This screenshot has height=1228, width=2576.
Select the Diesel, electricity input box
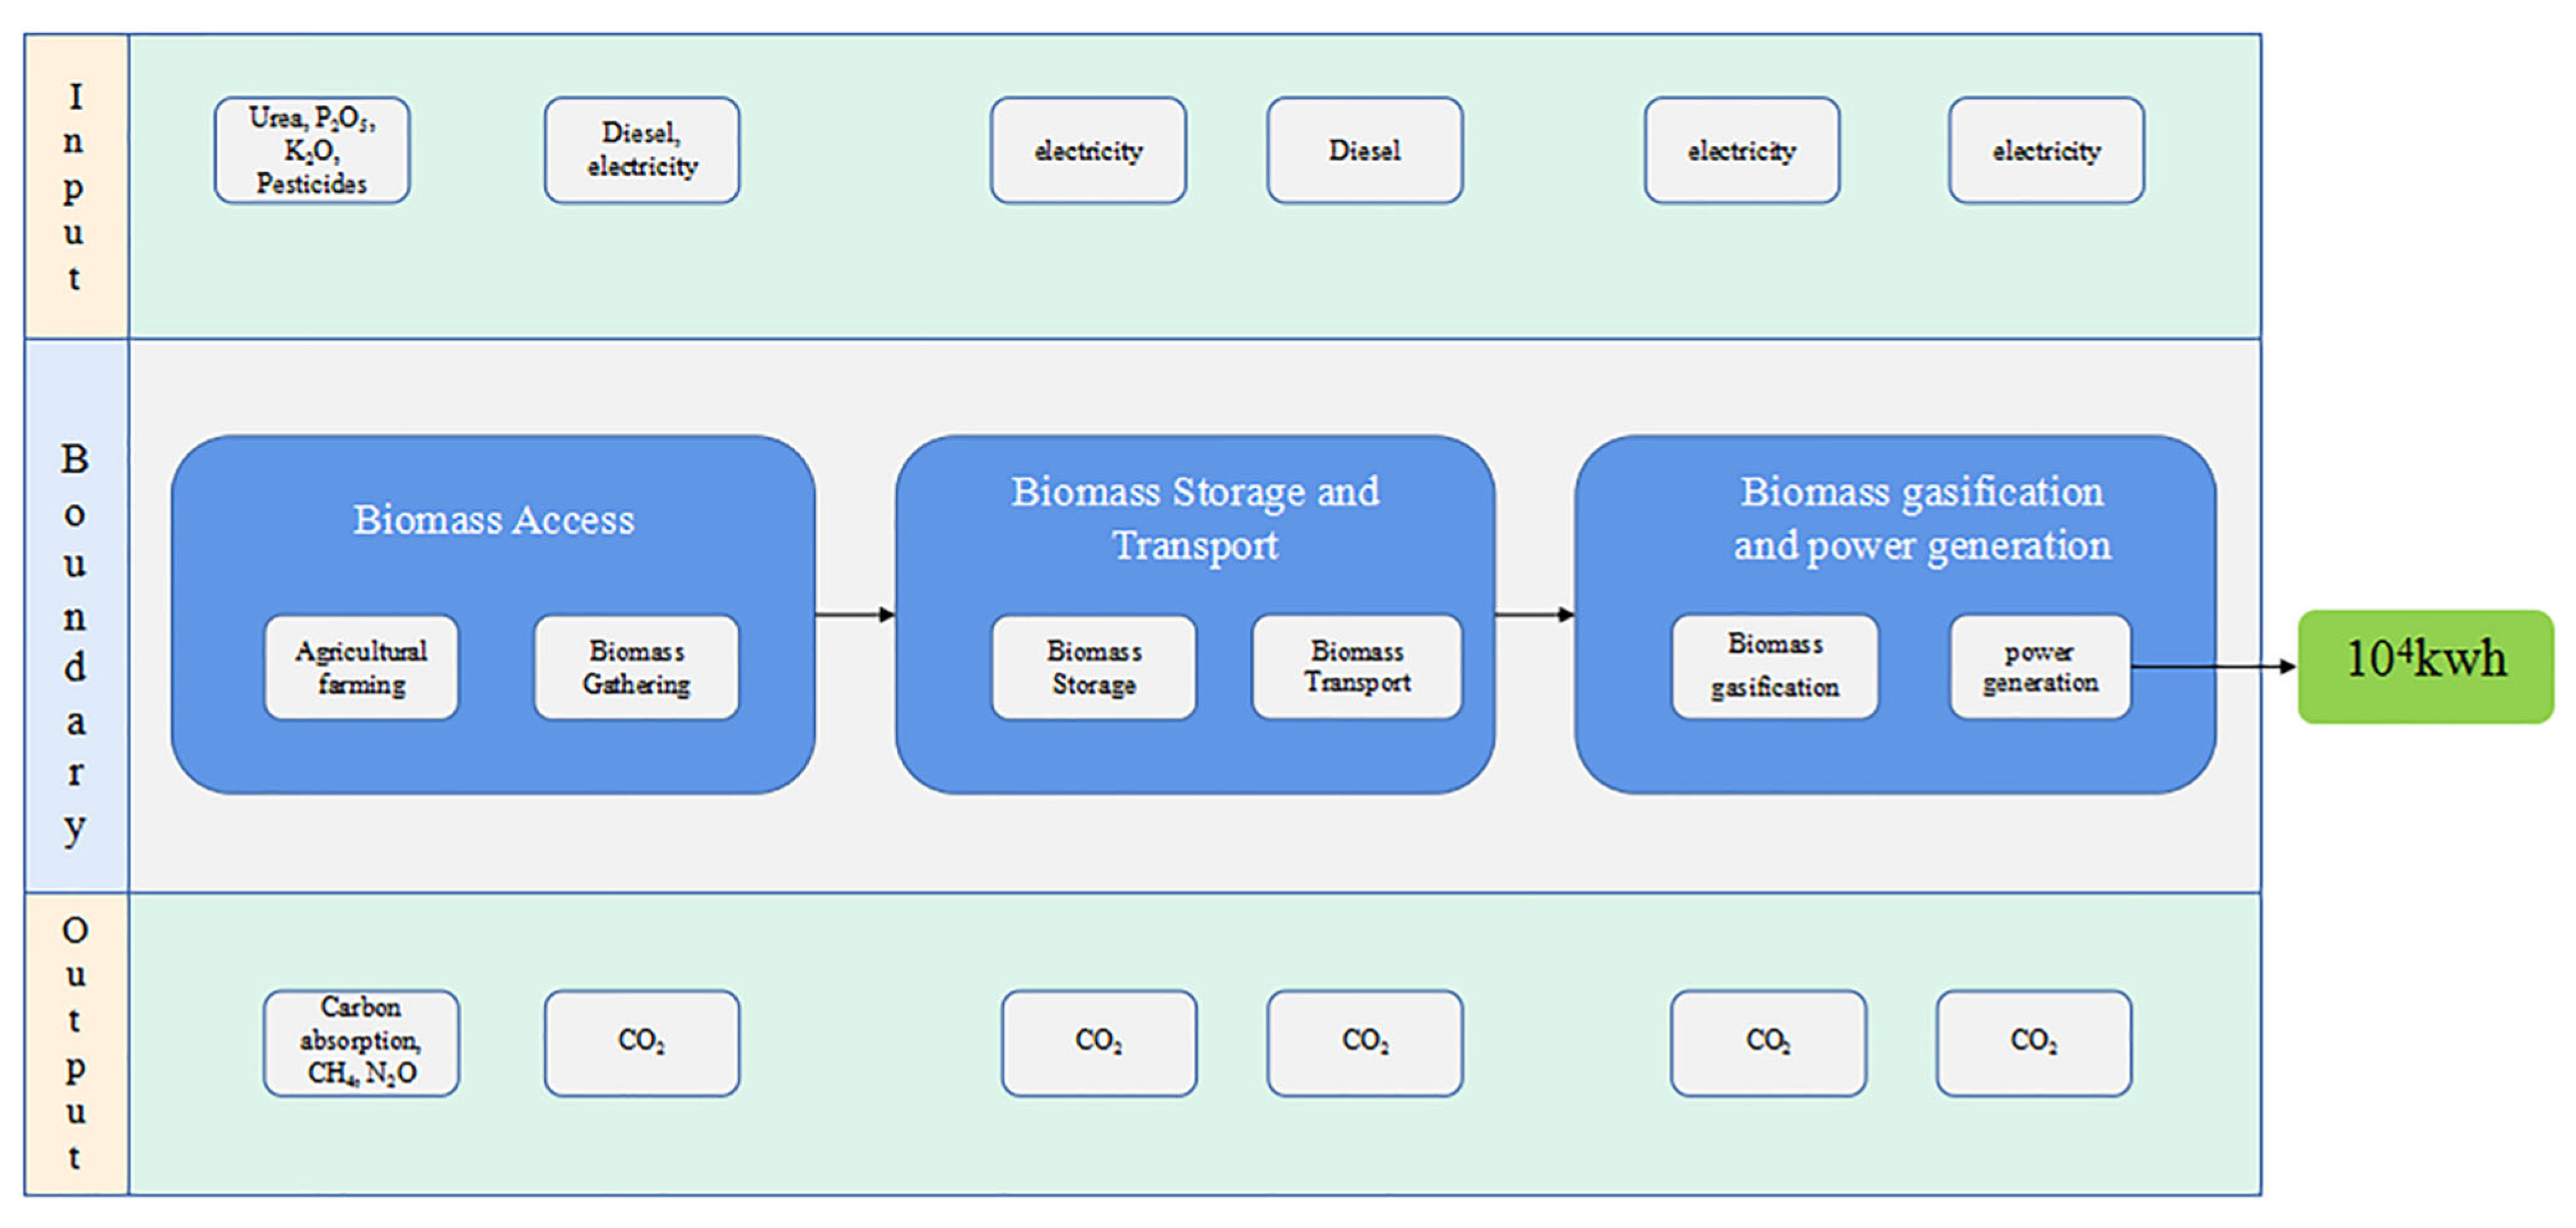tap(641, 150)
